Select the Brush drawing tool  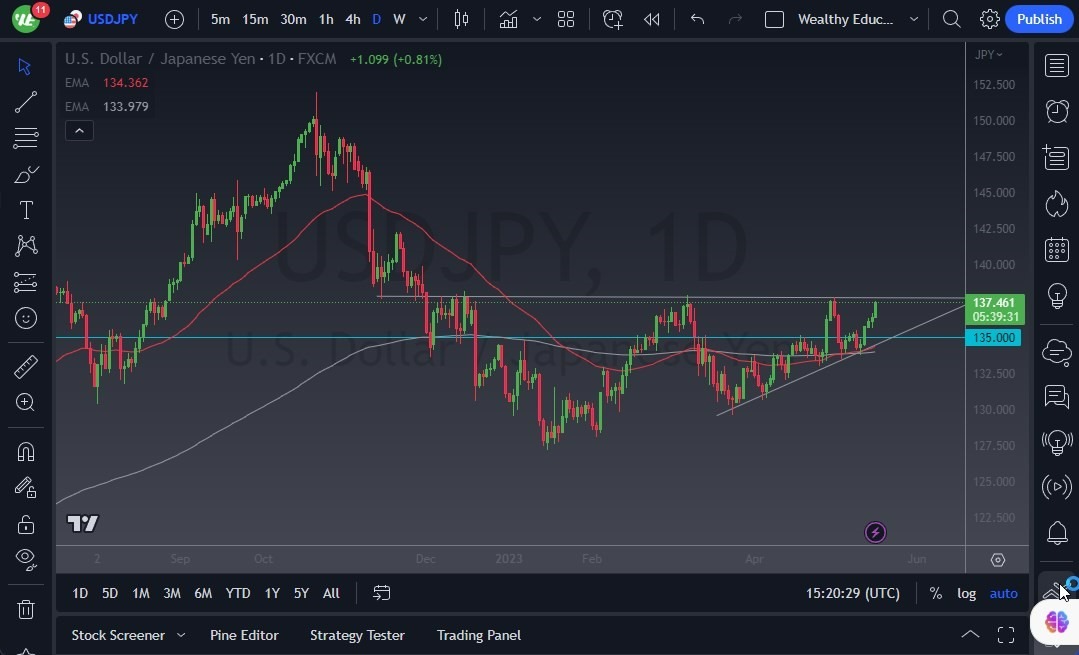(25, 174)
